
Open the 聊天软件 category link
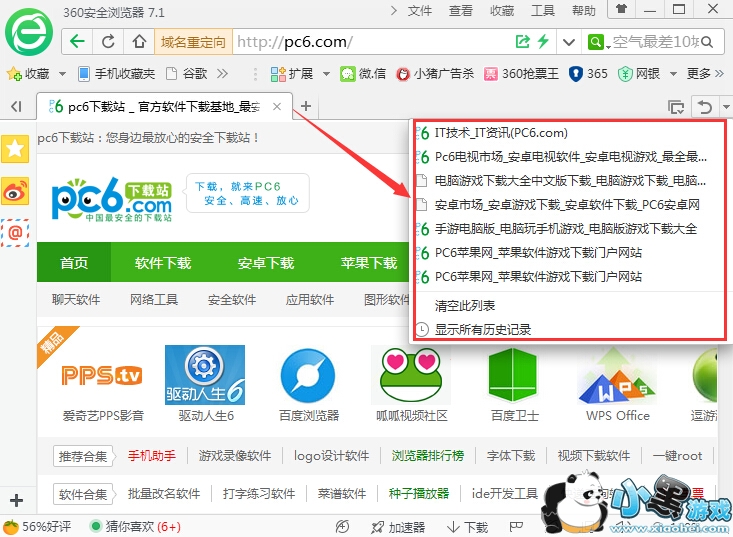click(76, 300)
